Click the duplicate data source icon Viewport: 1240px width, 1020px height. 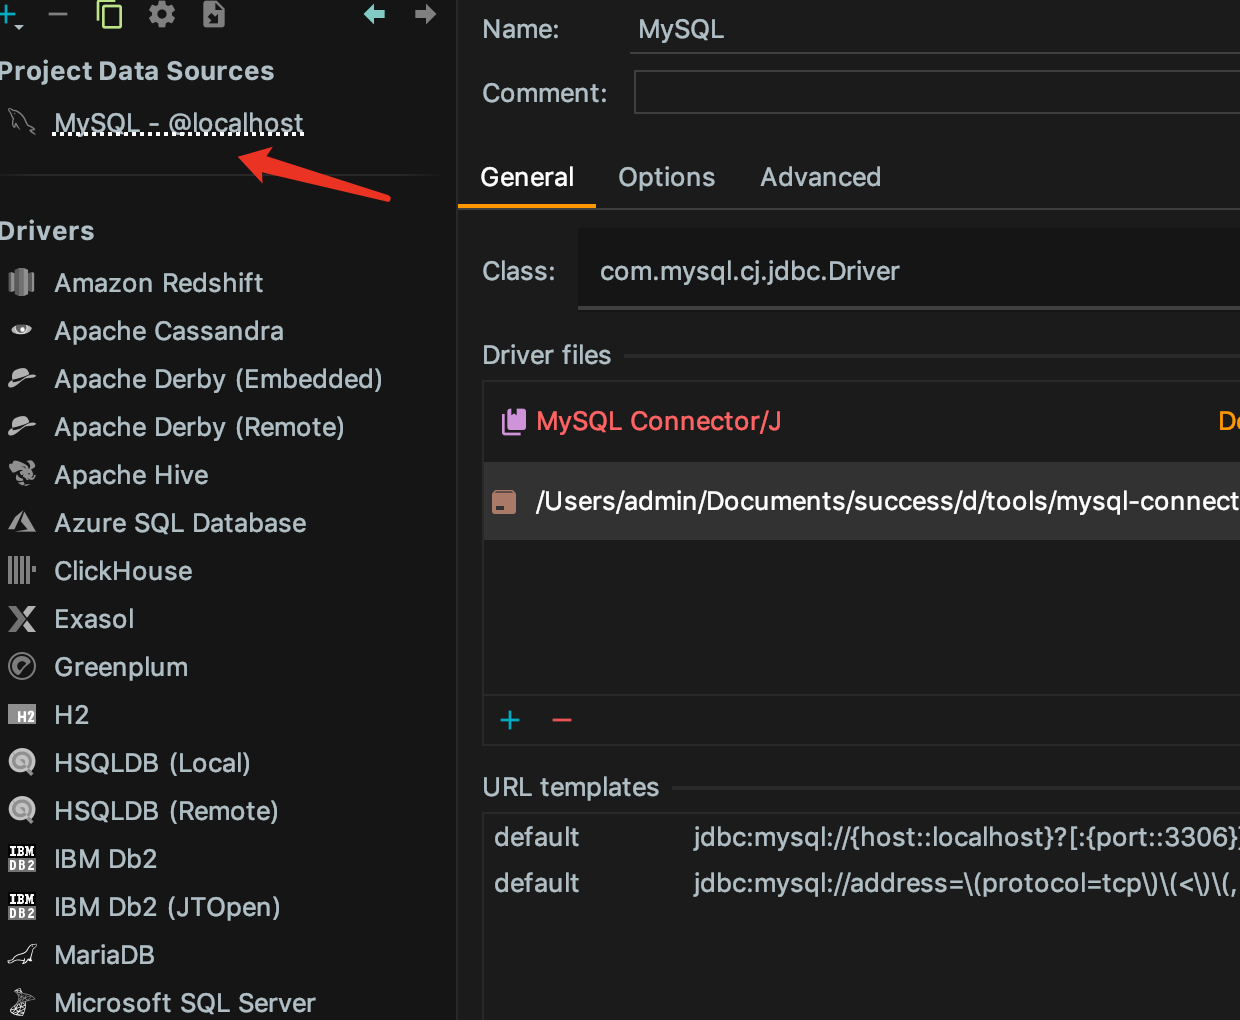(109, 14)
